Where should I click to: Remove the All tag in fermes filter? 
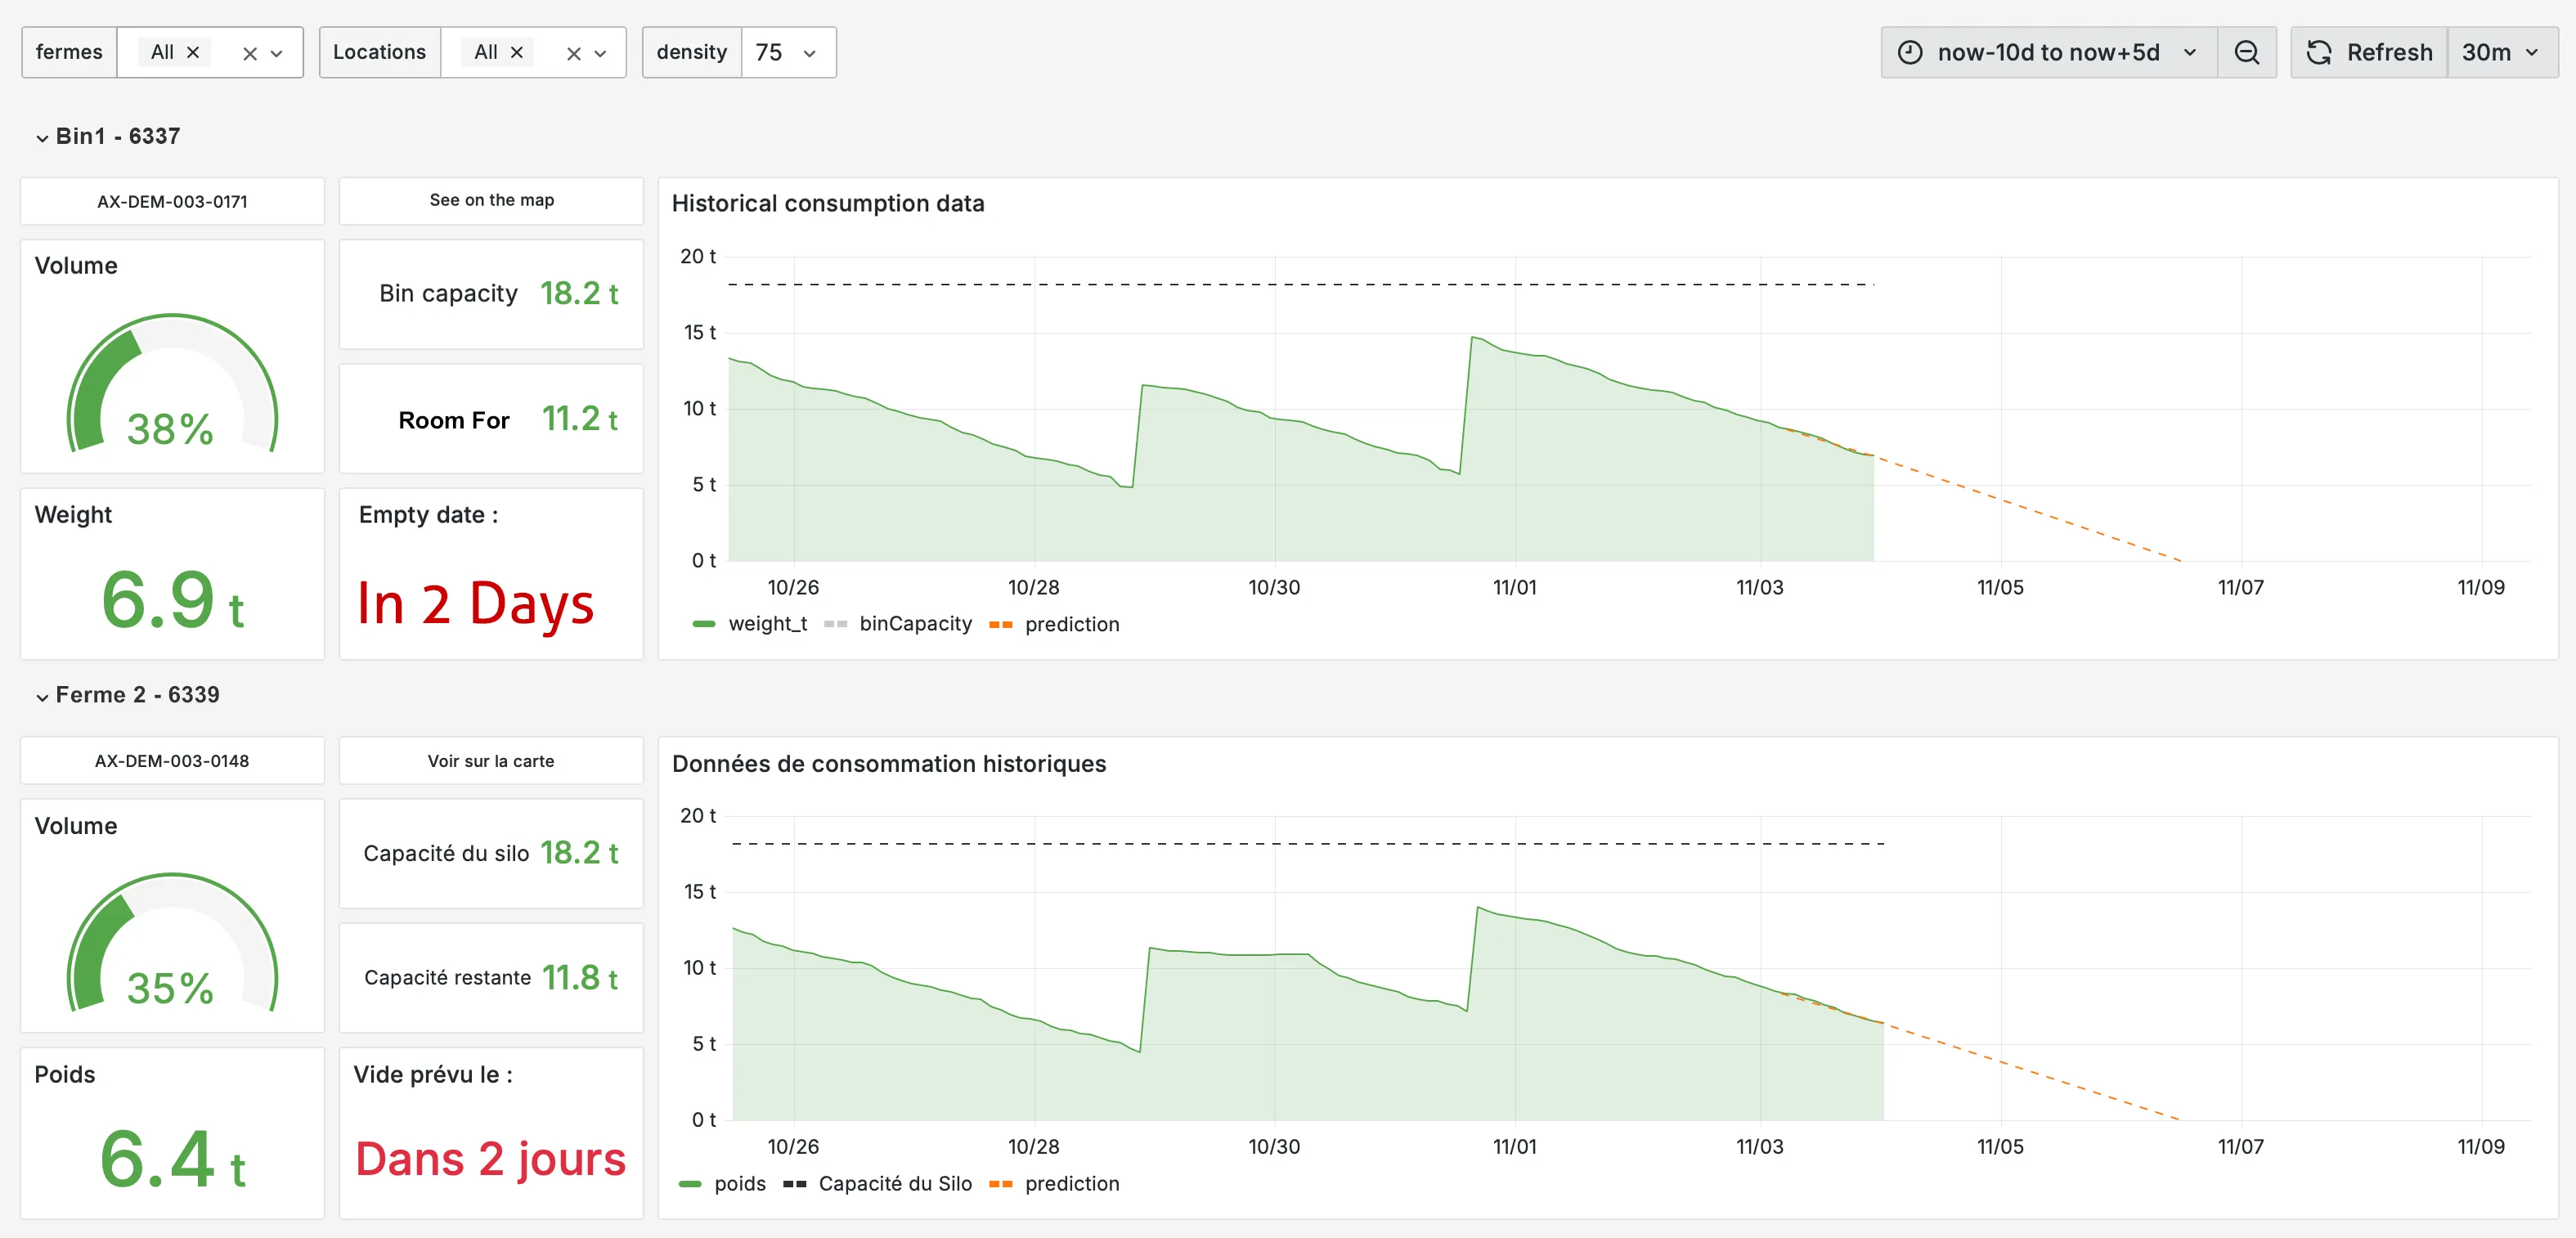[x=193, y=52]
